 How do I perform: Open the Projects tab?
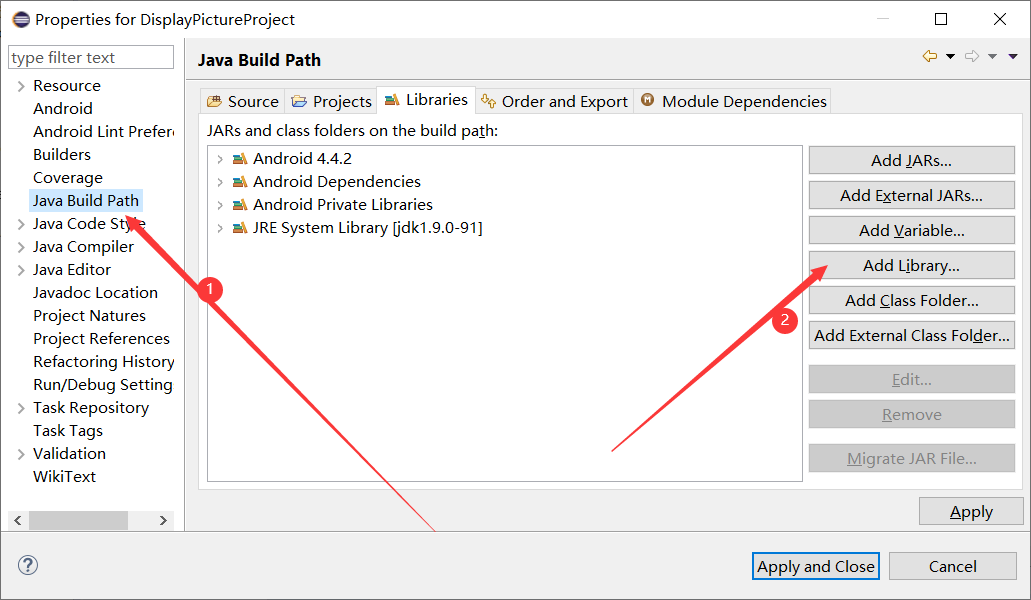point(330,100)
